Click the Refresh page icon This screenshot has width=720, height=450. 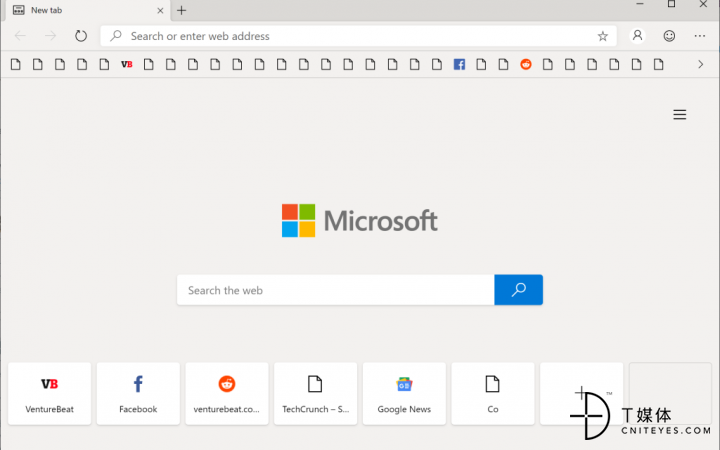[x=81, y=36]
